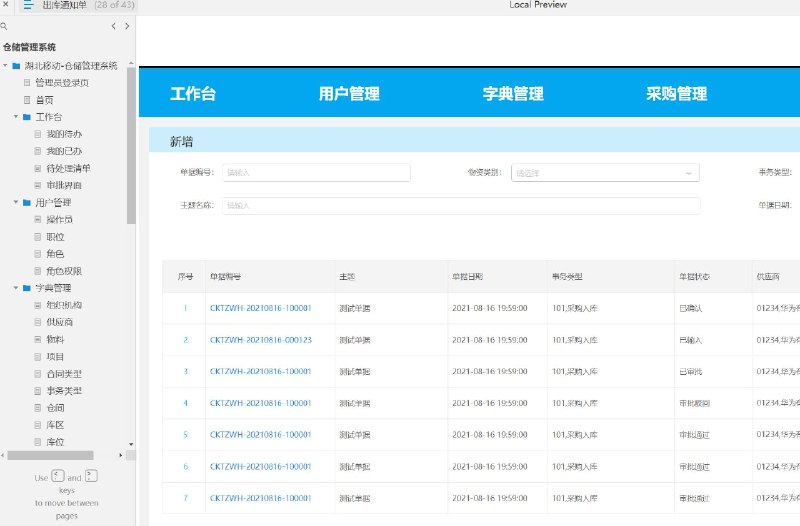Switch to the 工作台 navigation tab
This screenshot has height=526, width=800.
(x=193, y=94)
